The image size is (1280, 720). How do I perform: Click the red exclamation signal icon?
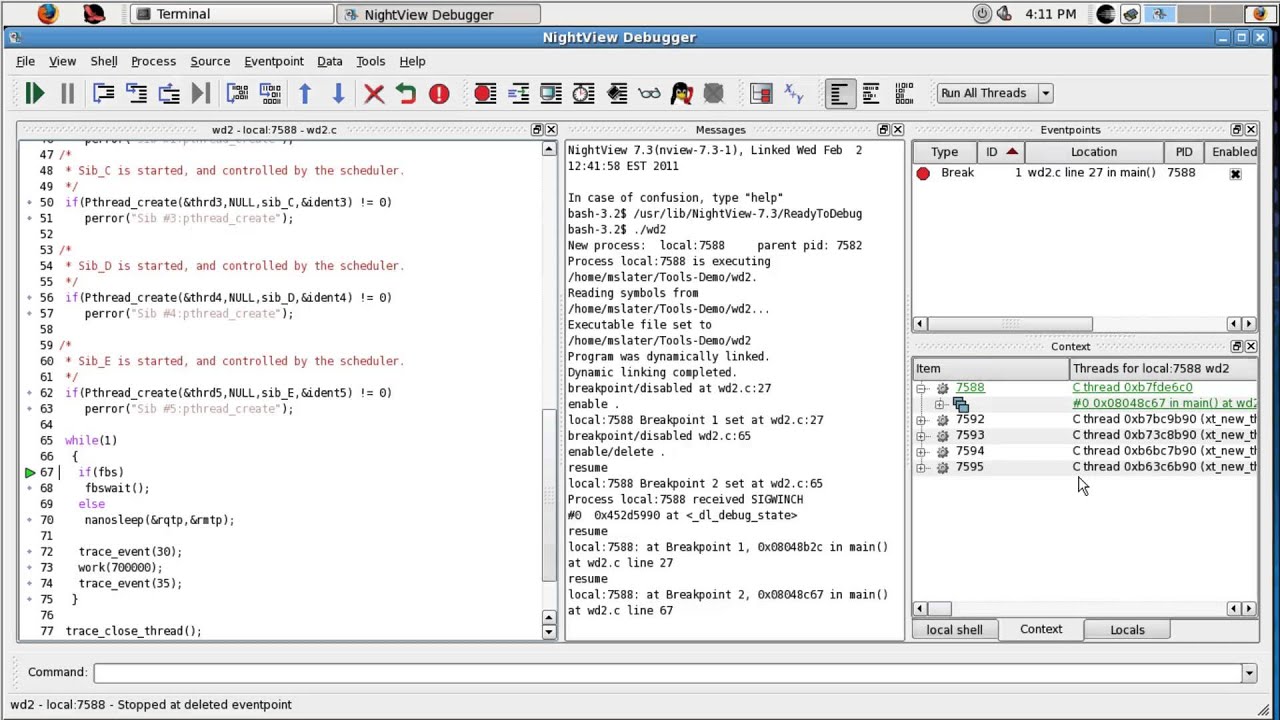pos(439,94)
